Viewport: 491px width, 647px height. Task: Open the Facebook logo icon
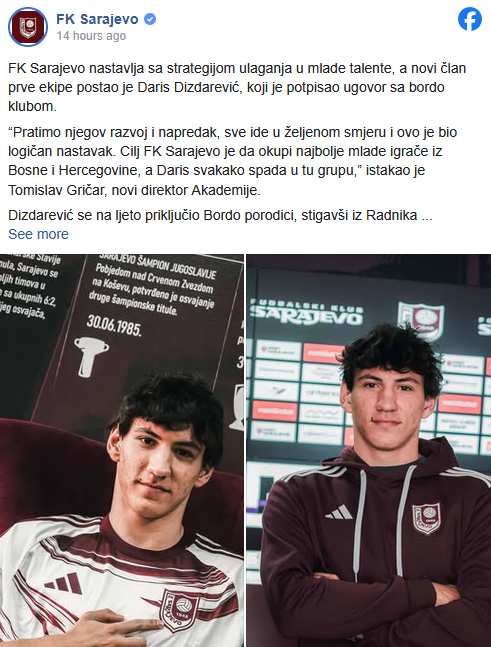point(470,19)
